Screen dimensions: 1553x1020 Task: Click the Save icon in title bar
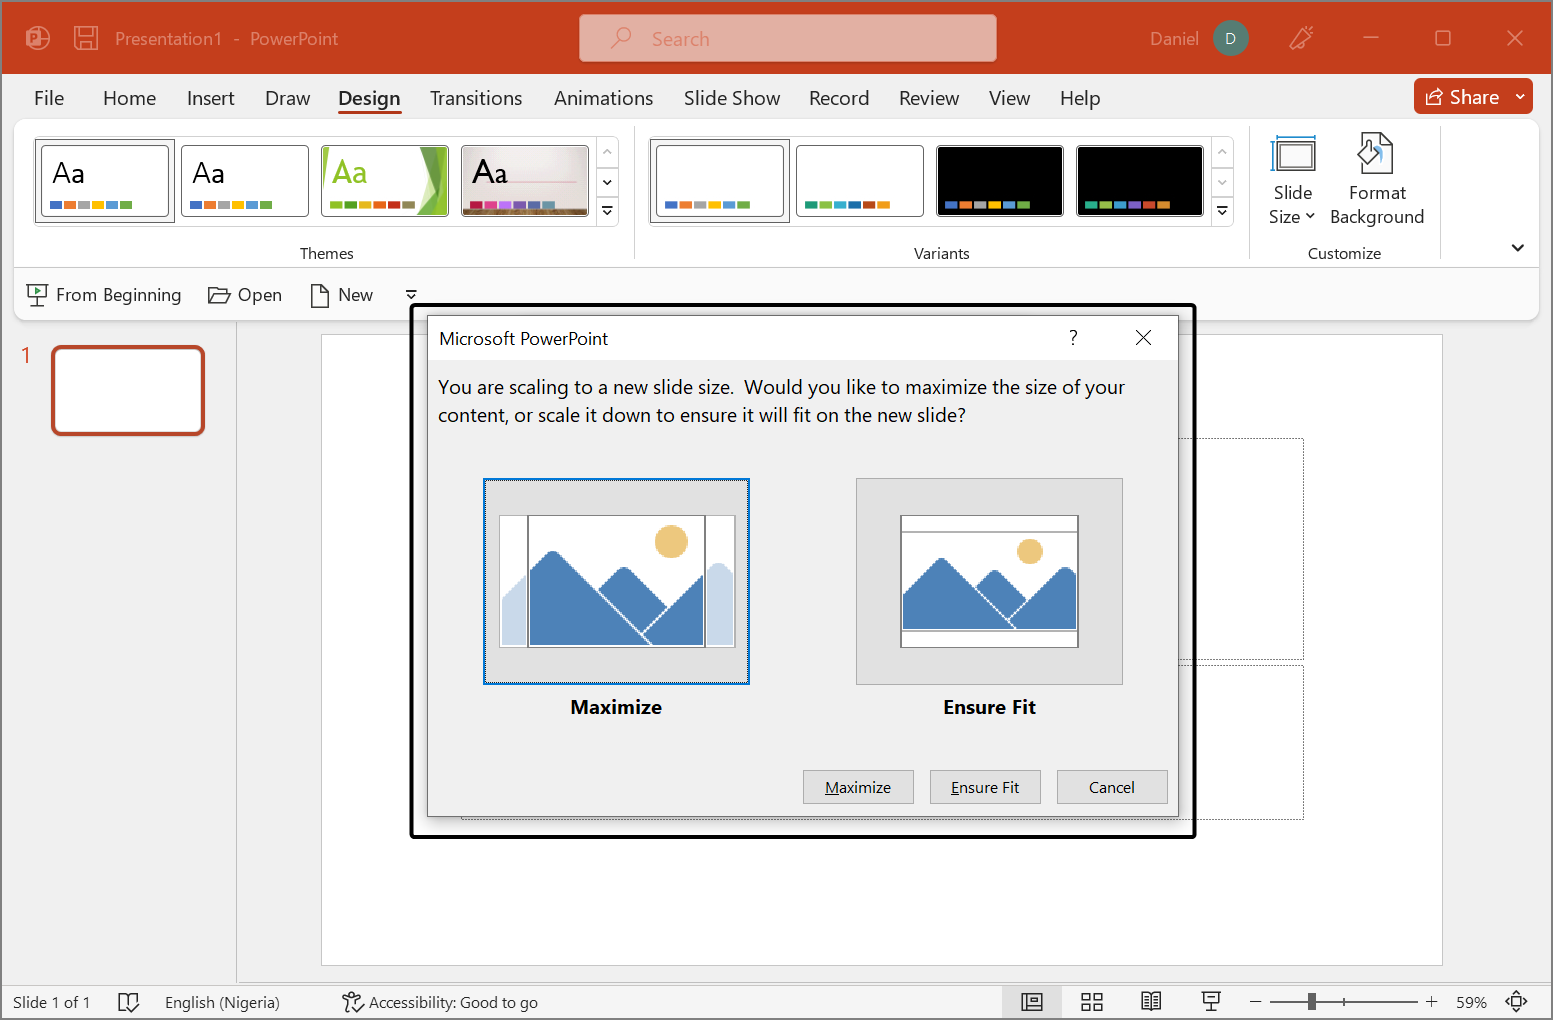86,38
